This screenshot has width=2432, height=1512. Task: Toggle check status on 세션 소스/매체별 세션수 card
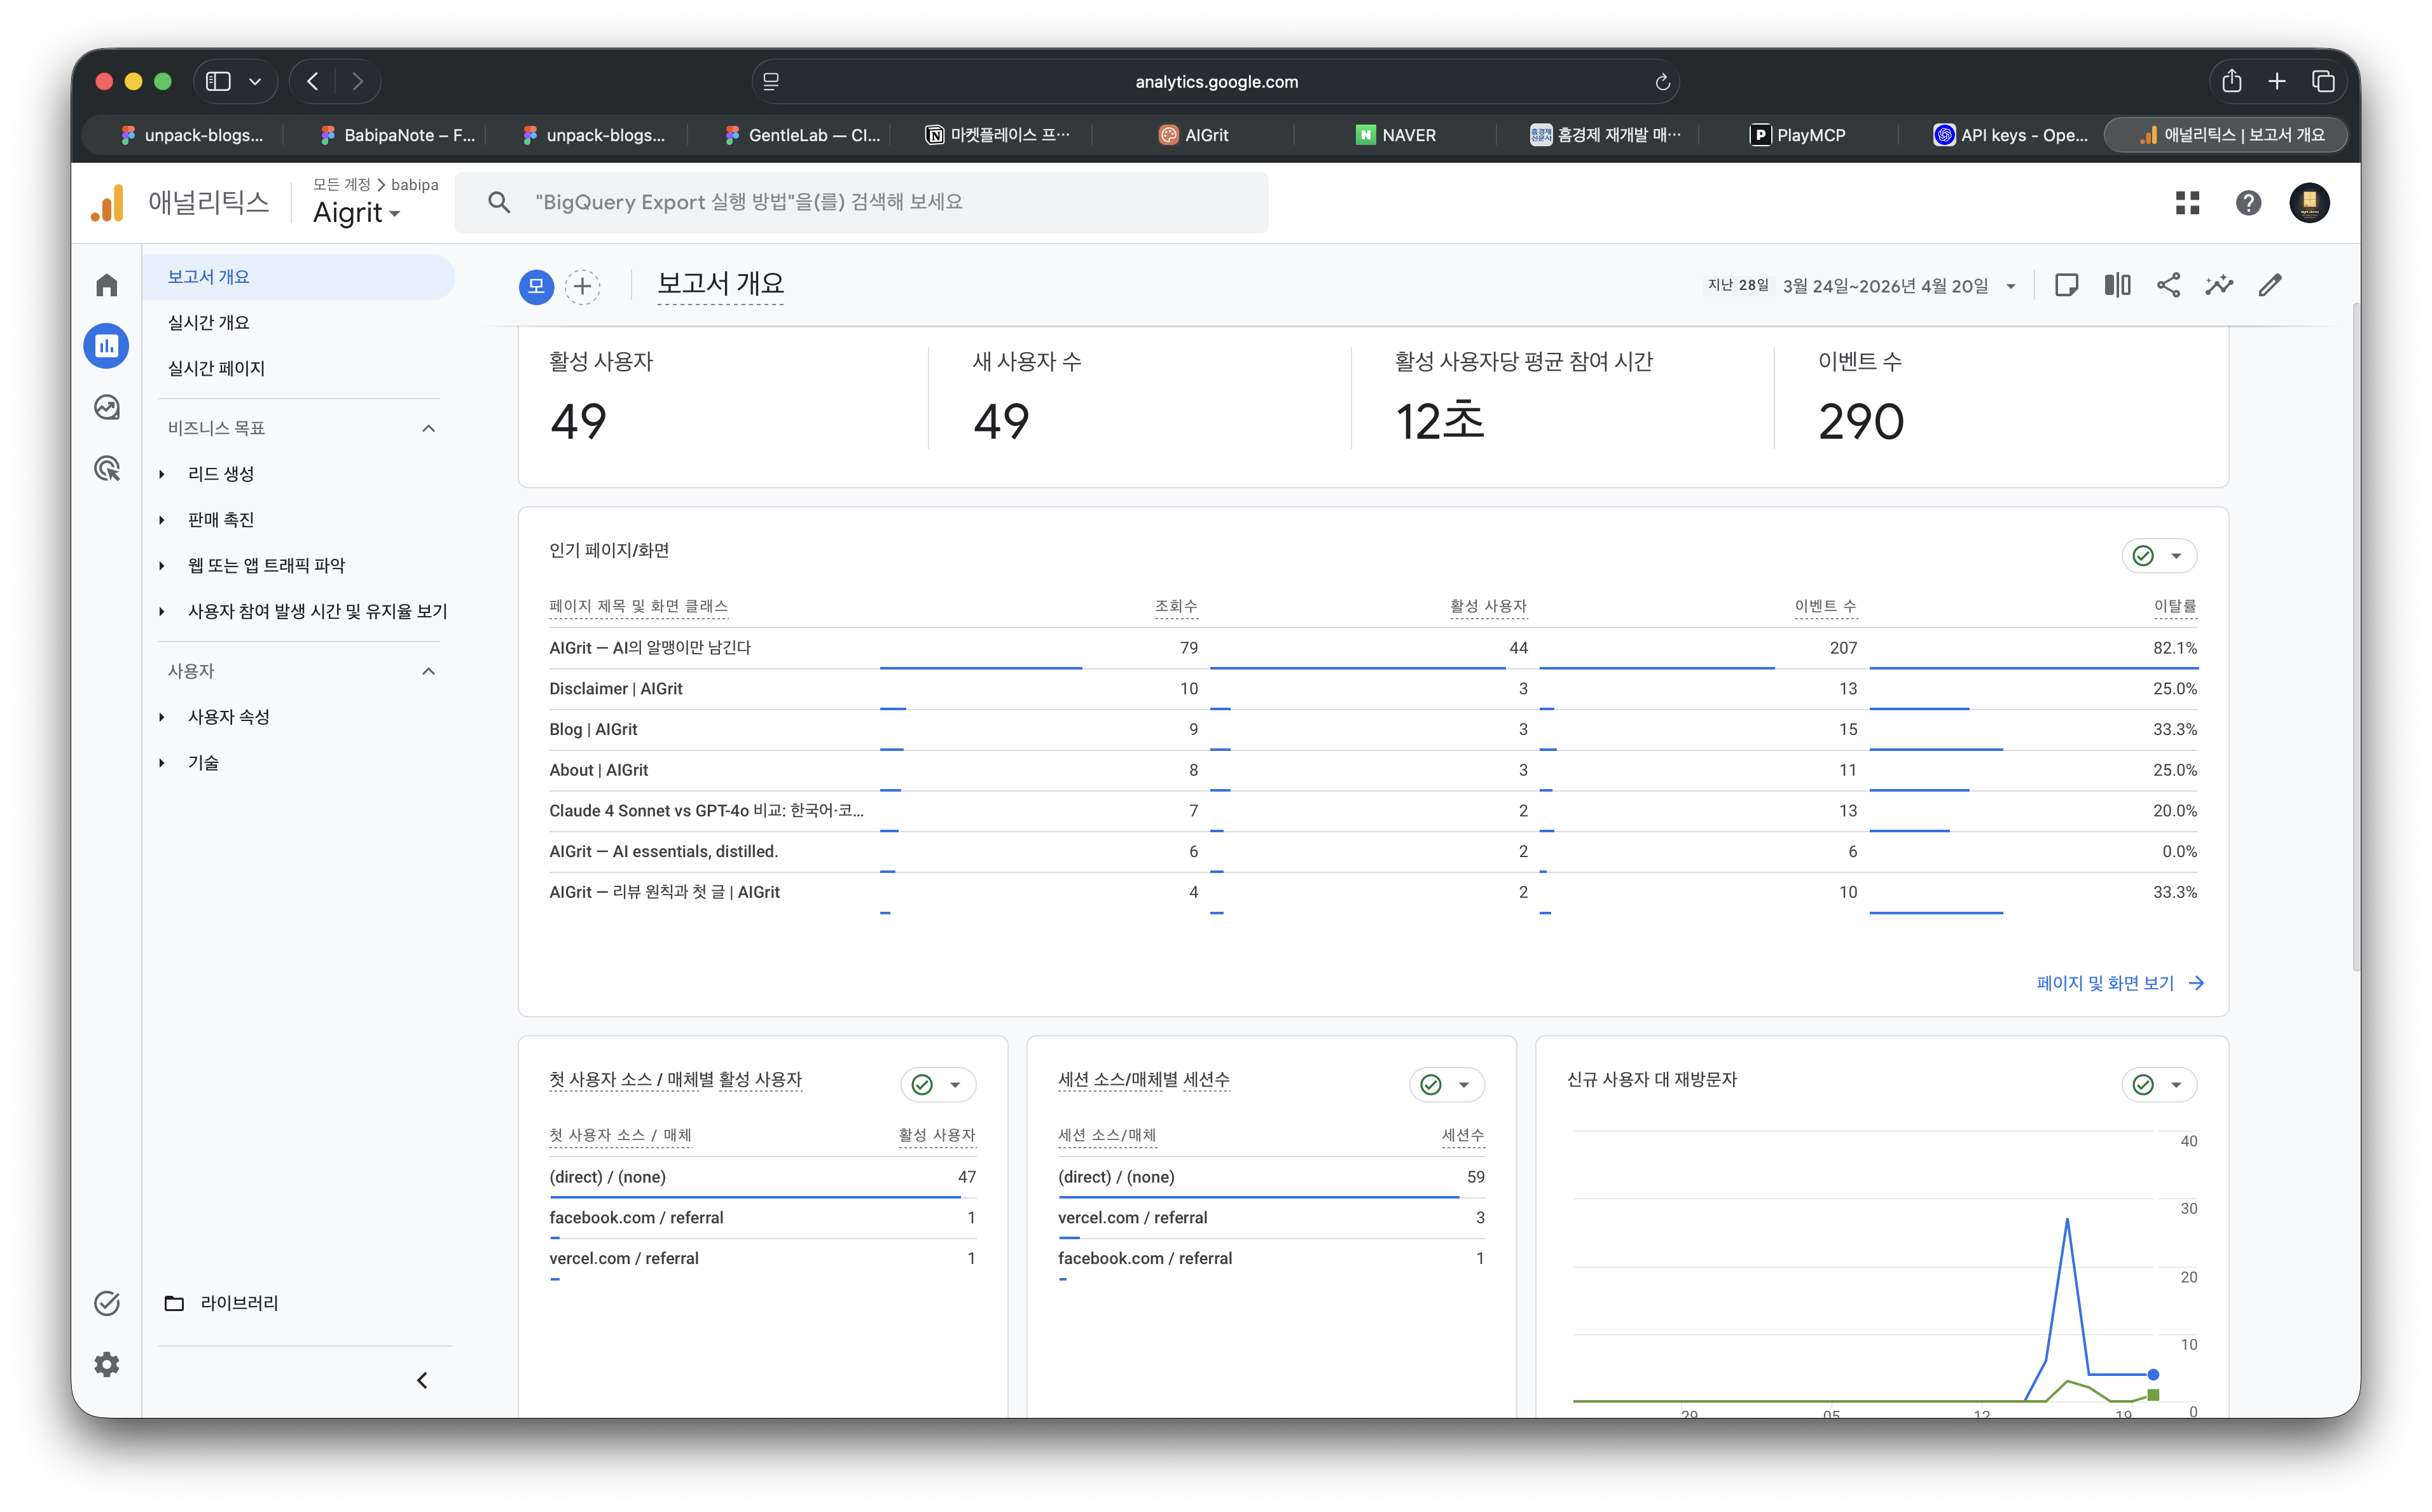pyautogui.click(x=1431, y=1085)
